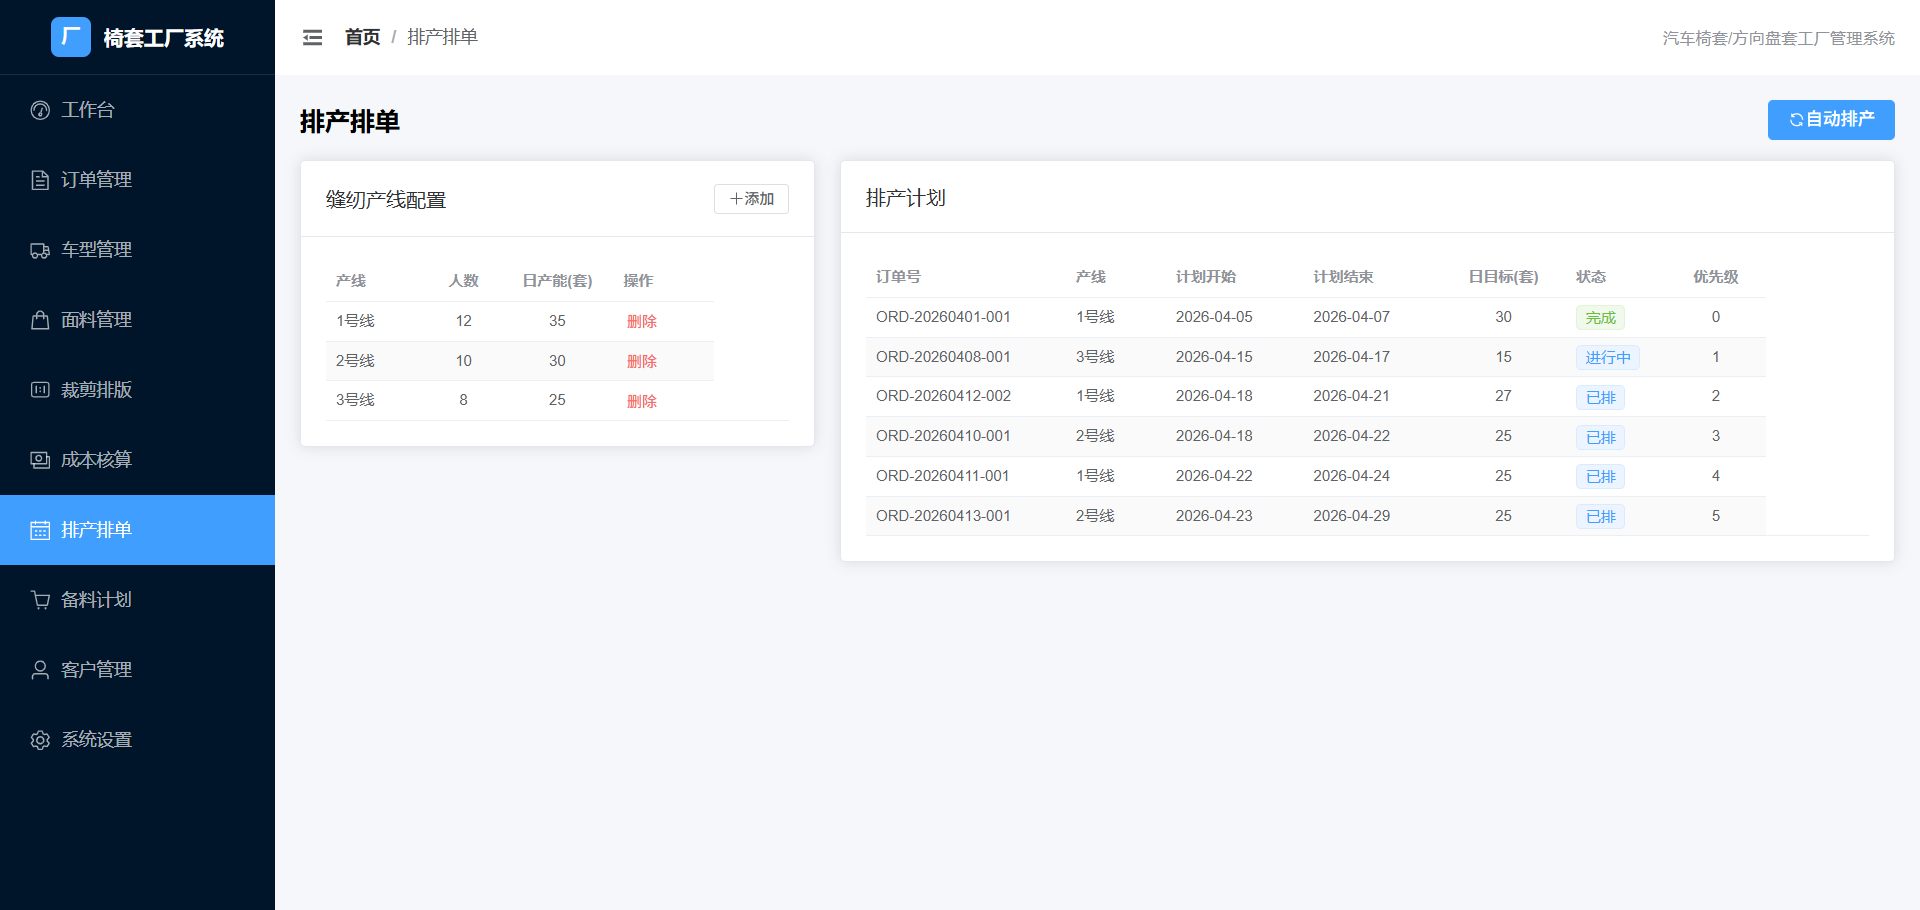1920x910 pixels.
Task: Click the 订单号 column header
Action: [898, 277]
